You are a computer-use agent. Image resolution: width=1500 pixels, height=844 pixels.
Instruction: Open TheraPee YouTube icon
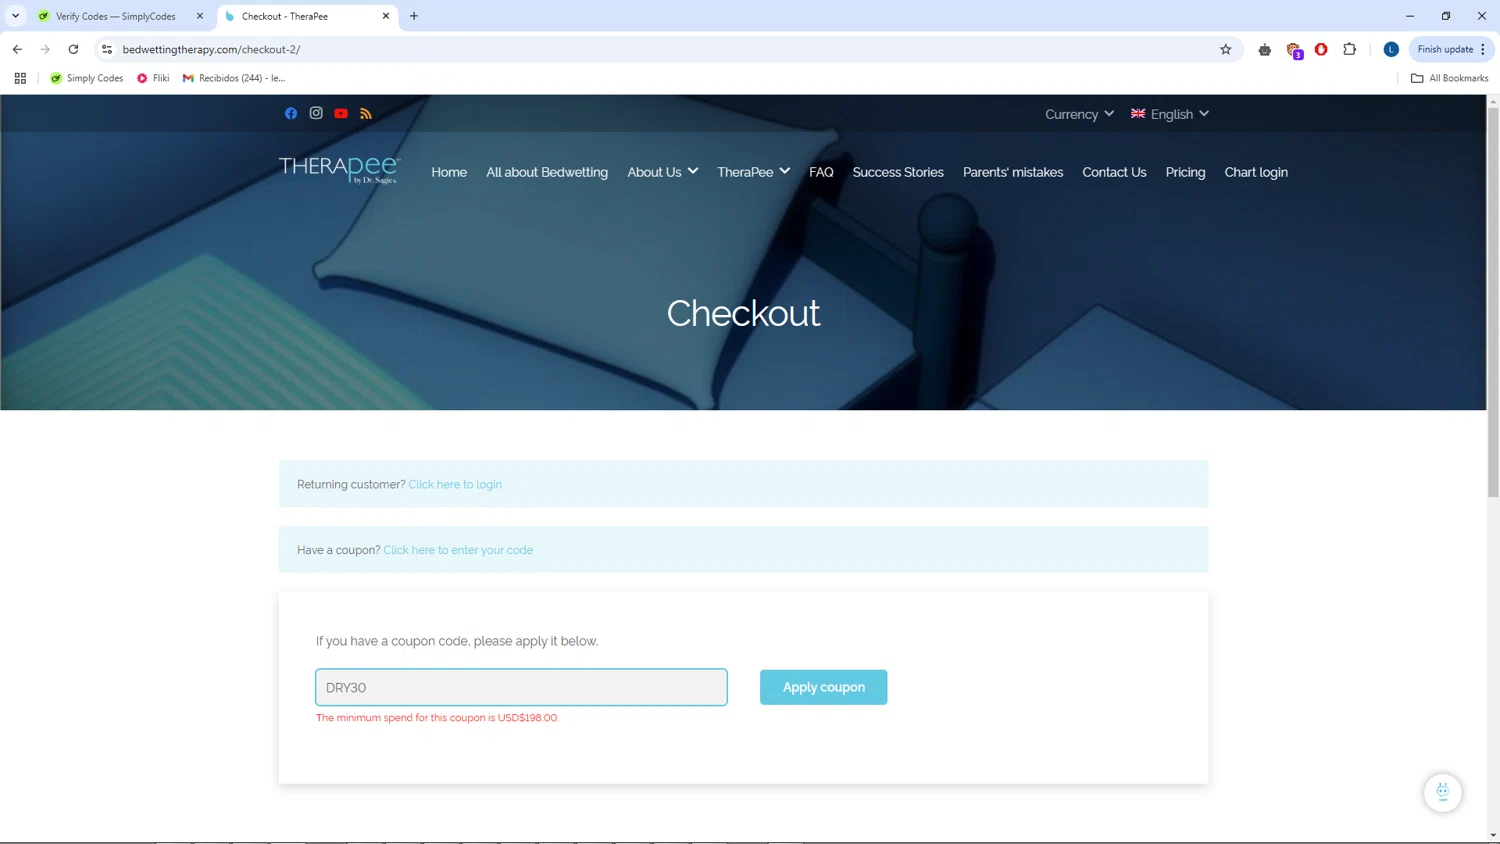coord(341,114)
